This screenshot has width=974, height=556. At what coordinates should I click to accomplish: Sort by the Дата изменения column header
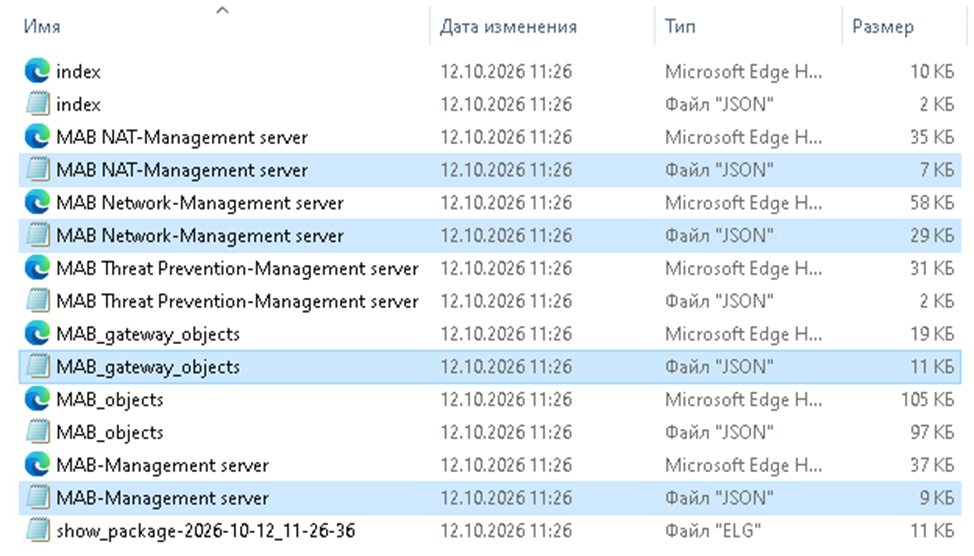tap(508, 27)
